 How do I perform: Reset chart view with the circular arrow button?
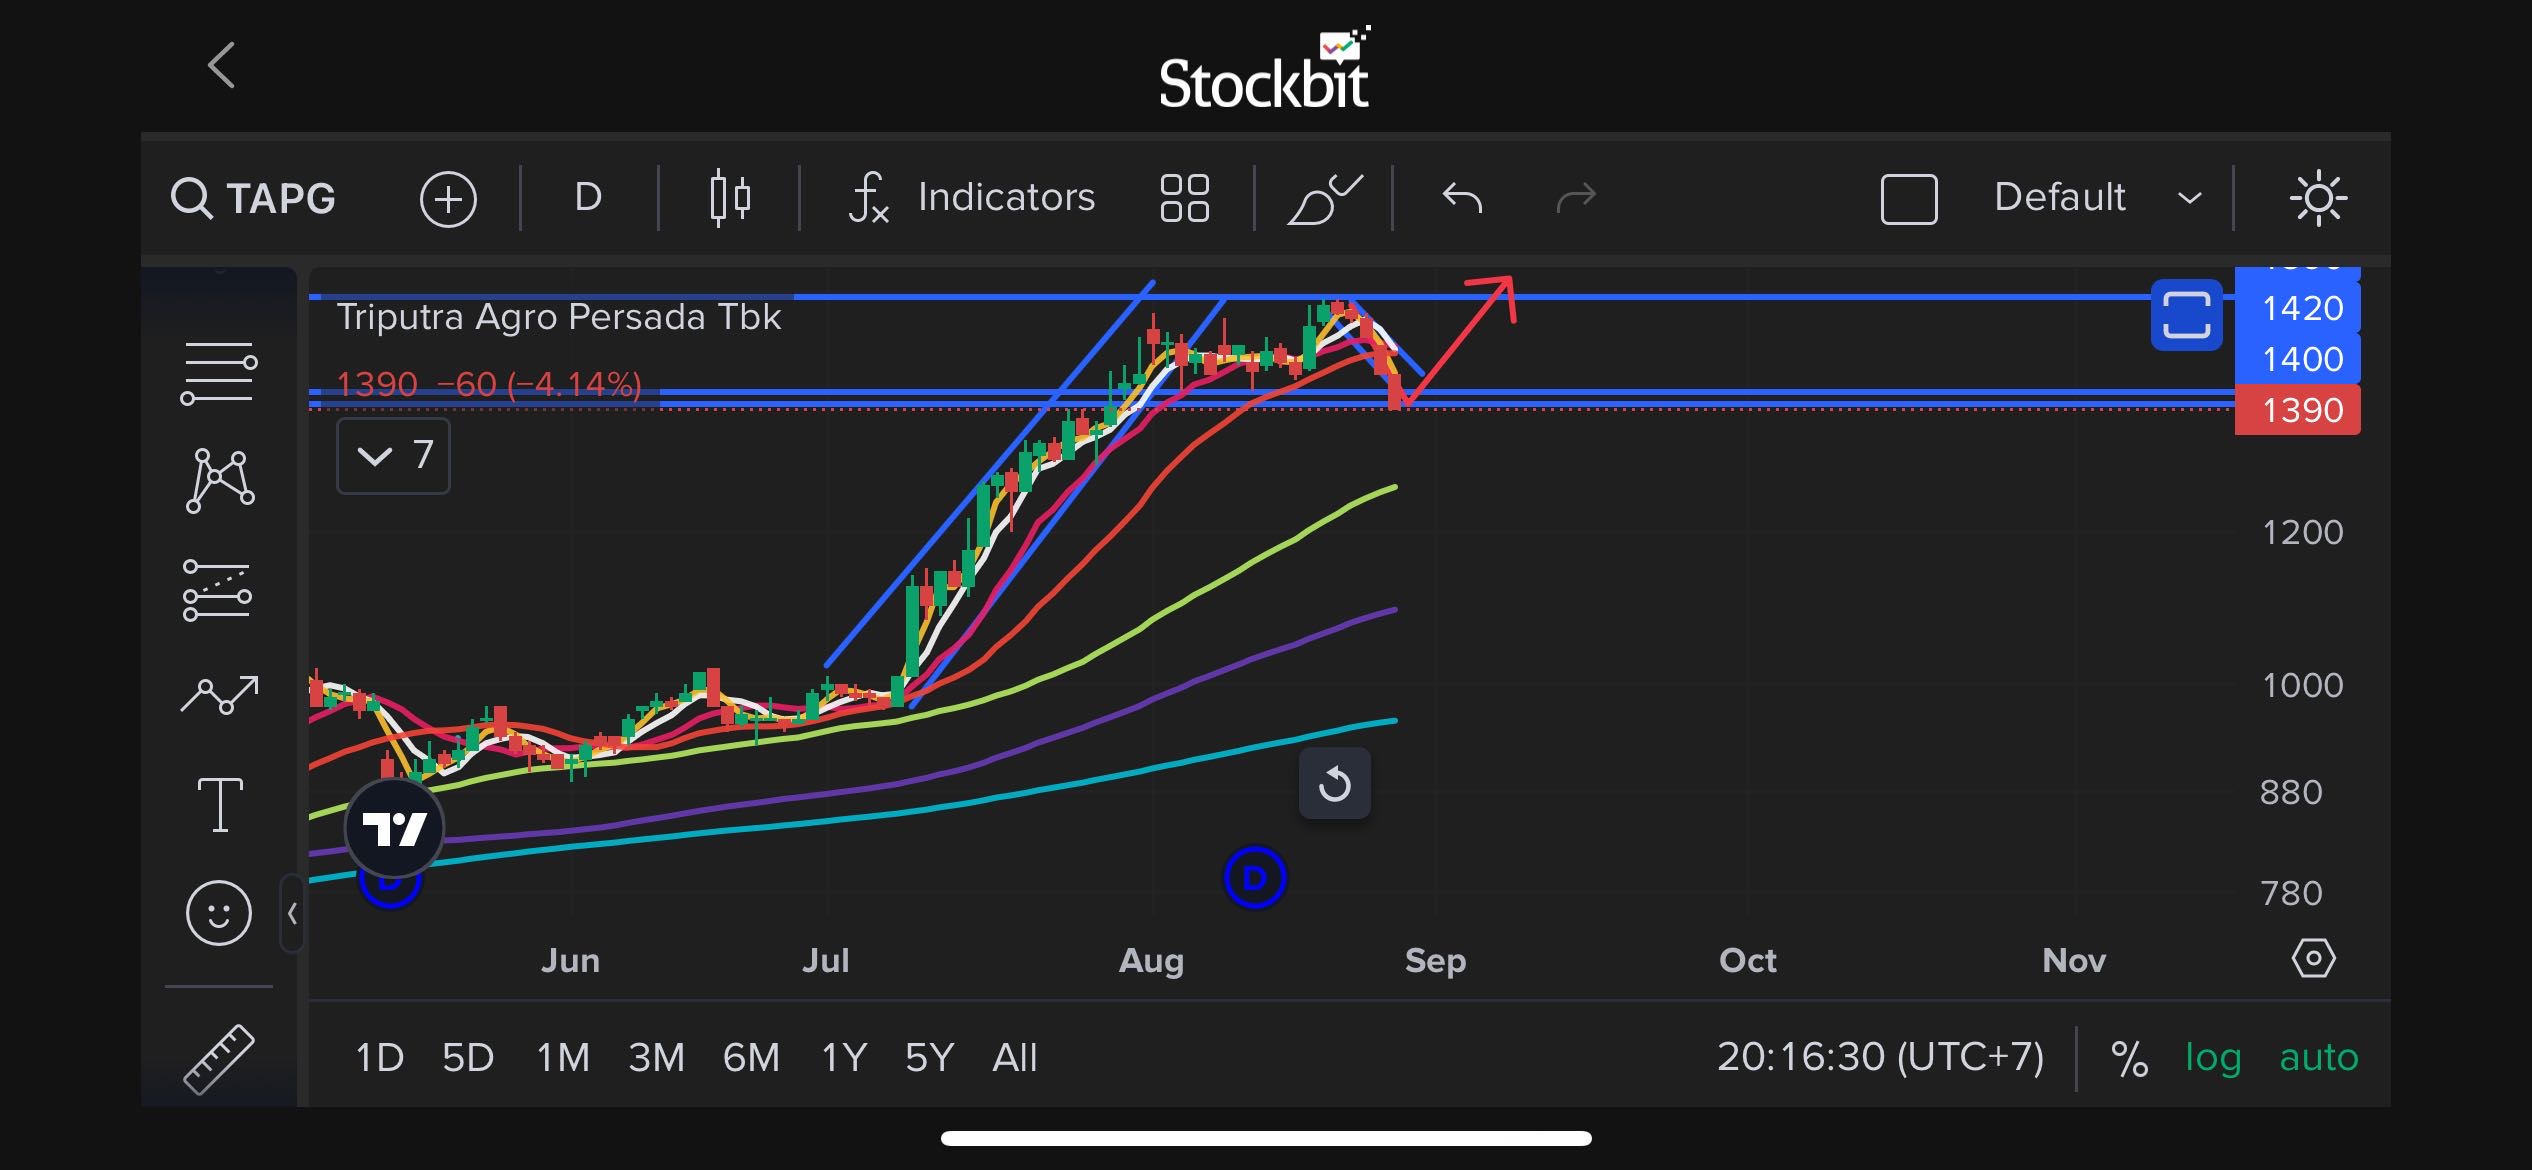coord(1334,783)
